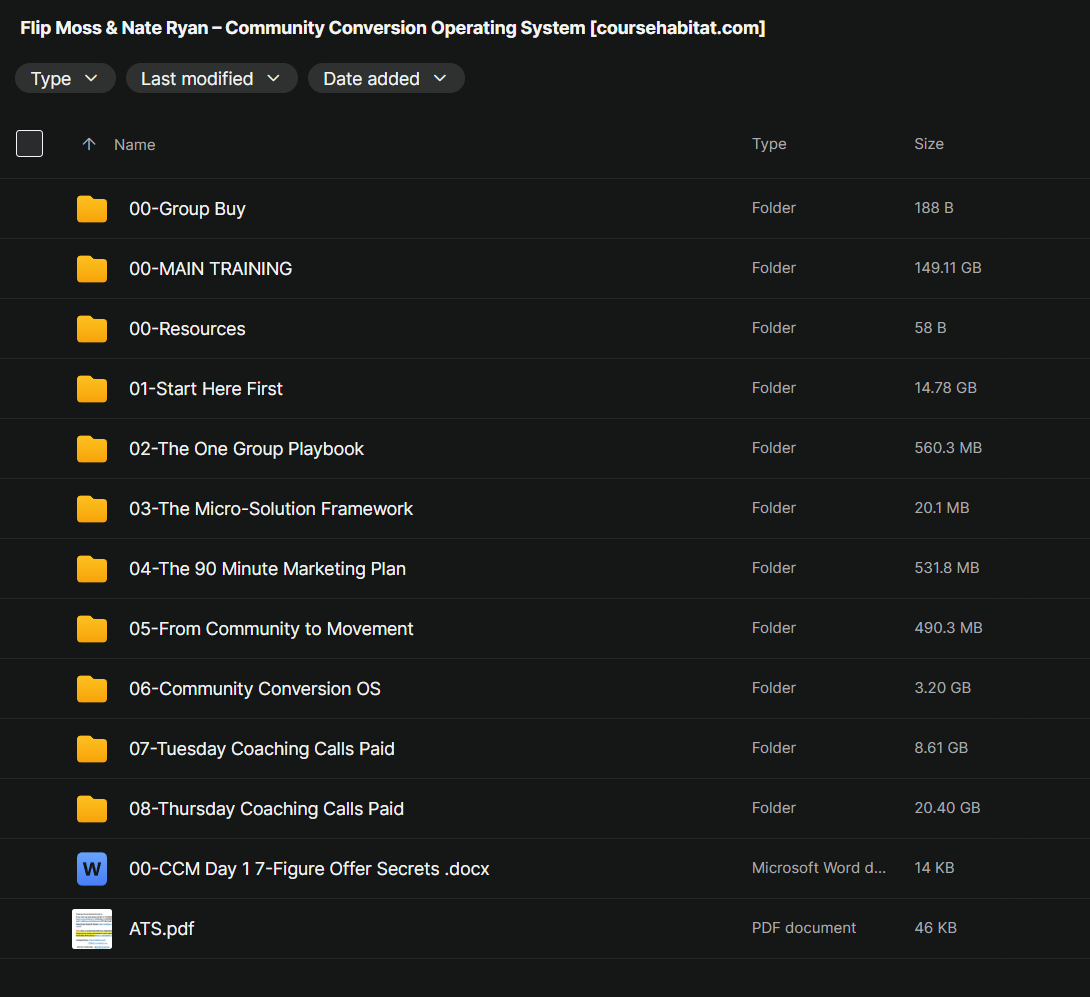Open 04-The 90 Minute Marketing Plan name
Image resolution: width=1090 pixels, height=997 pixels.
(x=268, y=569)
